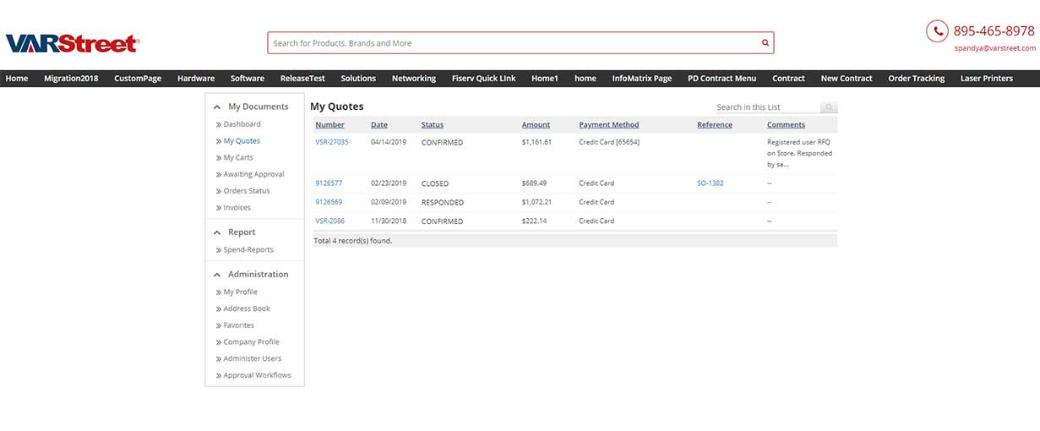Sort quotes by Status column header
The height and width of the screenshot is (431, 1040).
click(x=432, y=125)
